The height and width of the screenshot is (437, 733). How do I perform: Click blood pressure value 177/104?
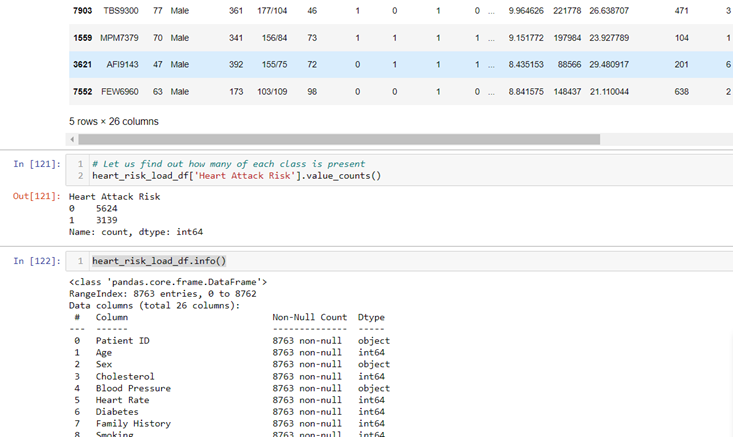click(x=272, y=11)
